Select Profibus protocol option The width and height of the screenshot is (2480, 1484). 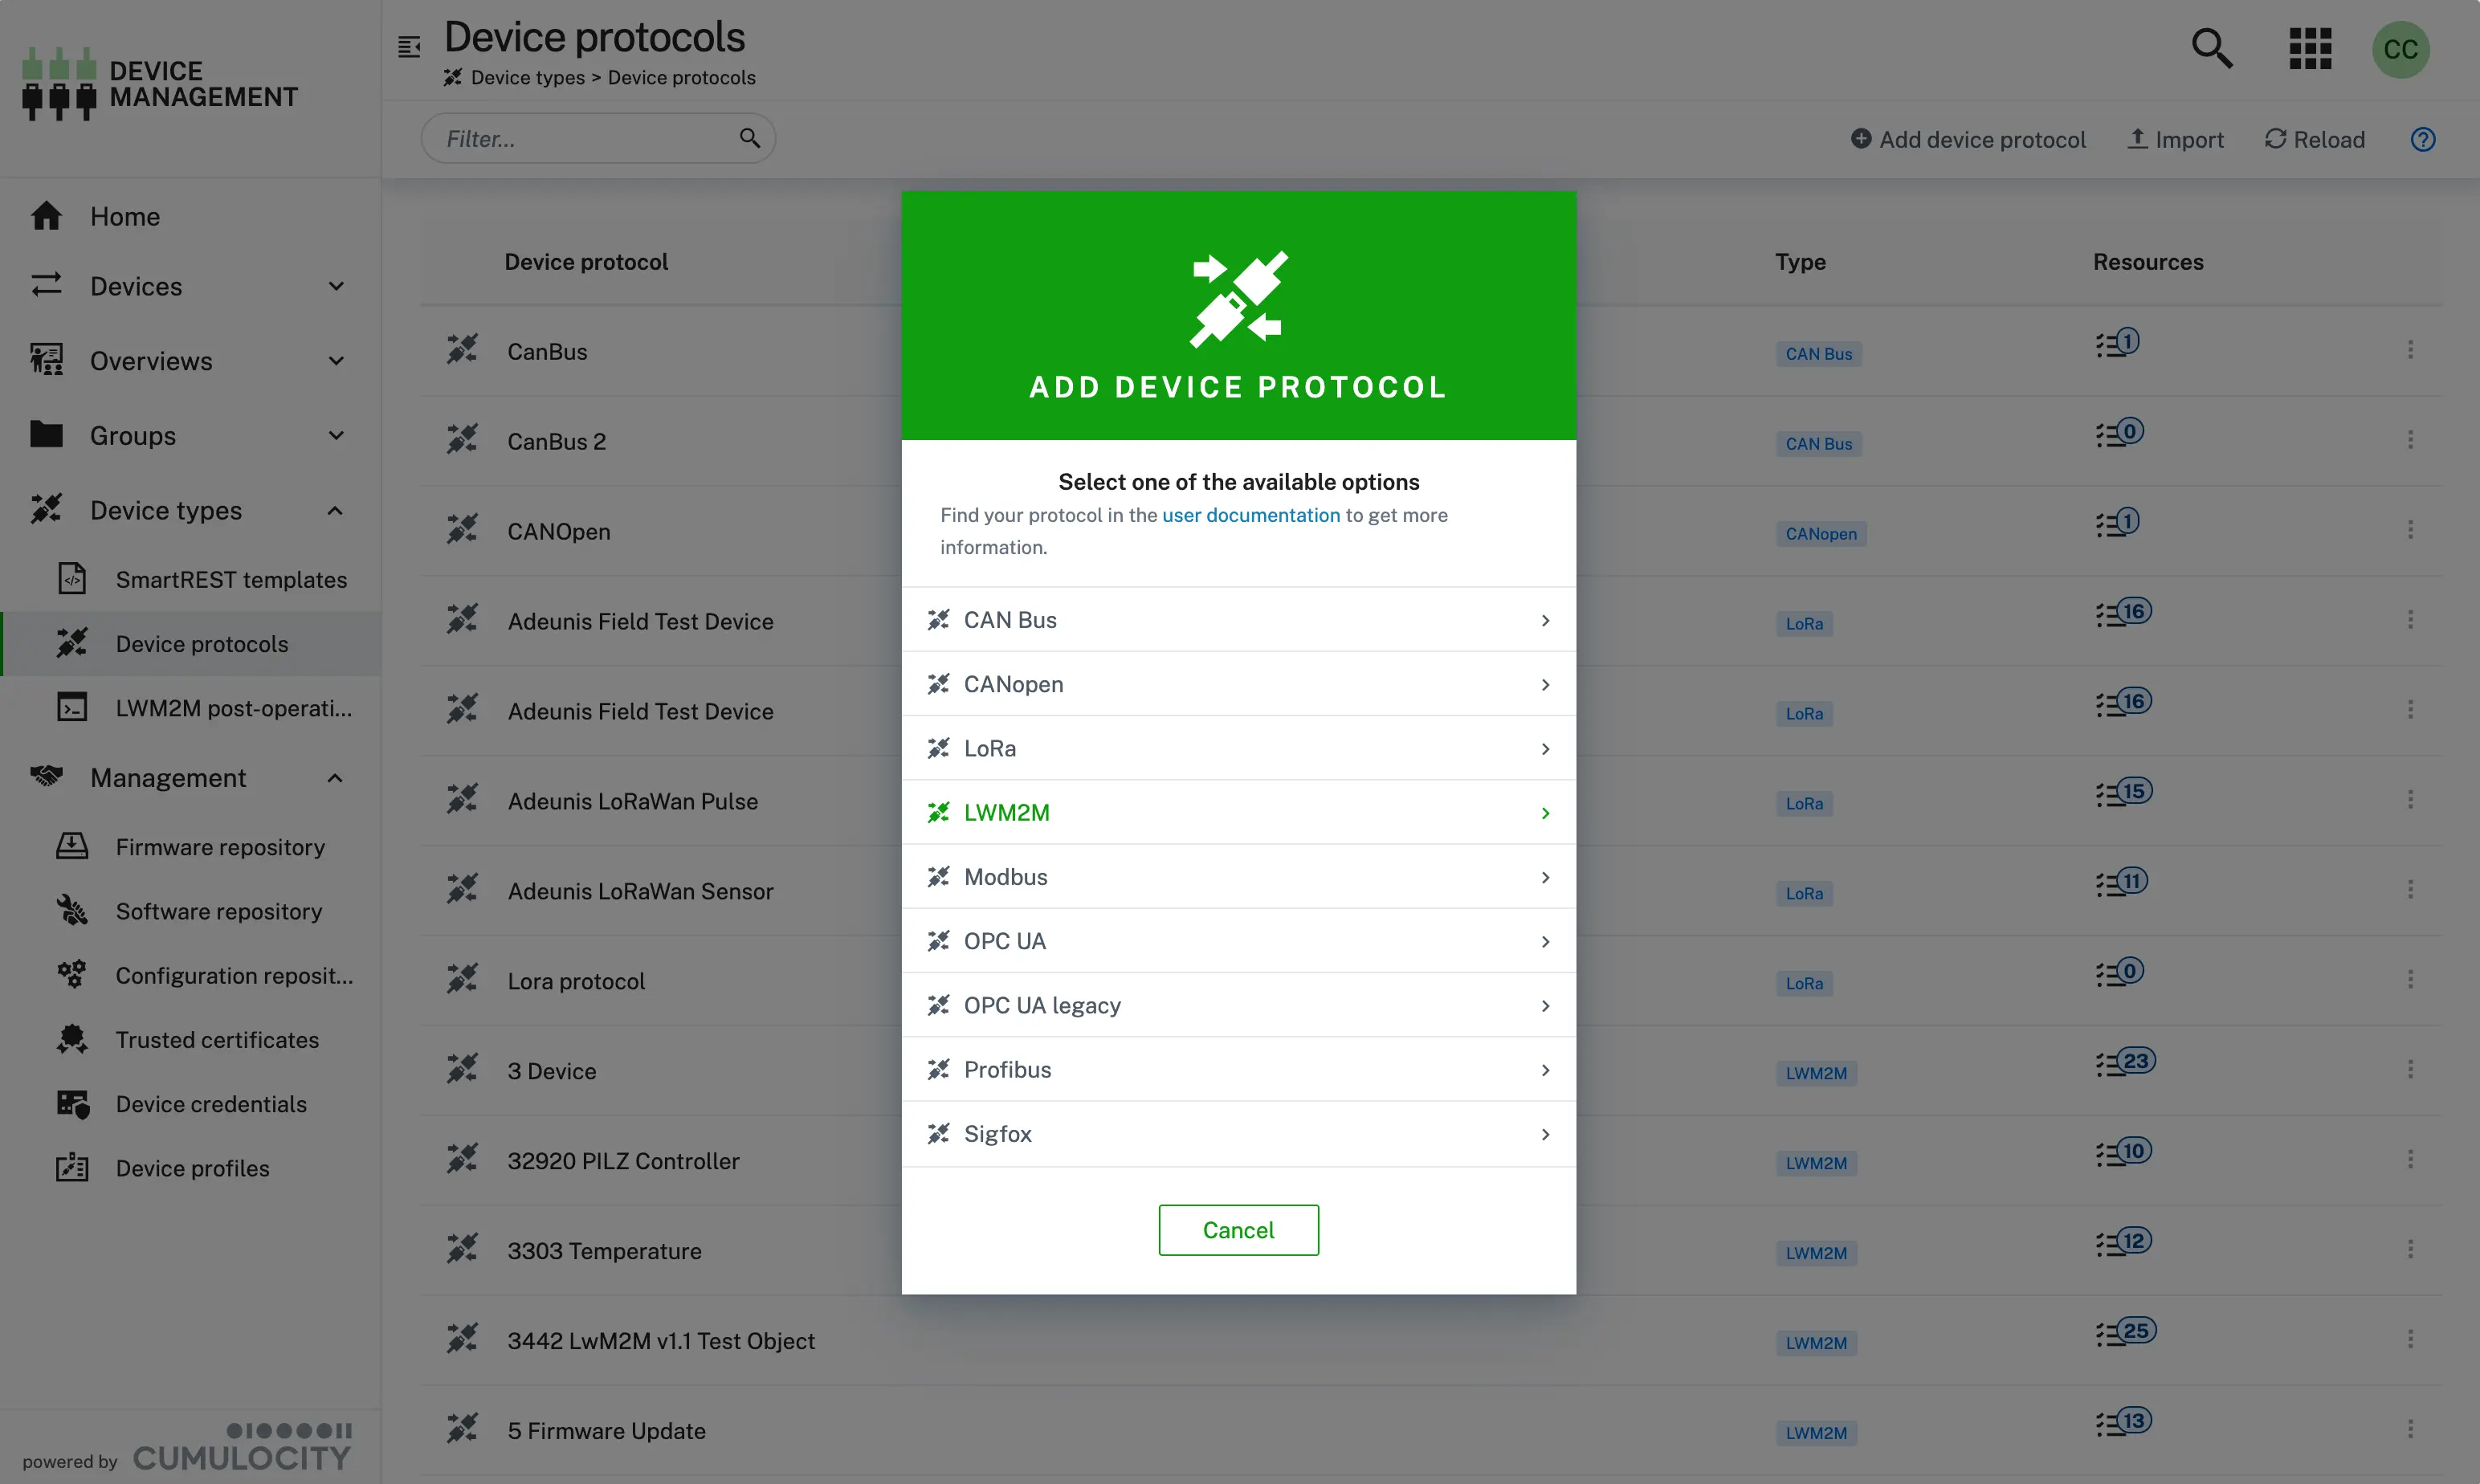tap(1238, 1069)
